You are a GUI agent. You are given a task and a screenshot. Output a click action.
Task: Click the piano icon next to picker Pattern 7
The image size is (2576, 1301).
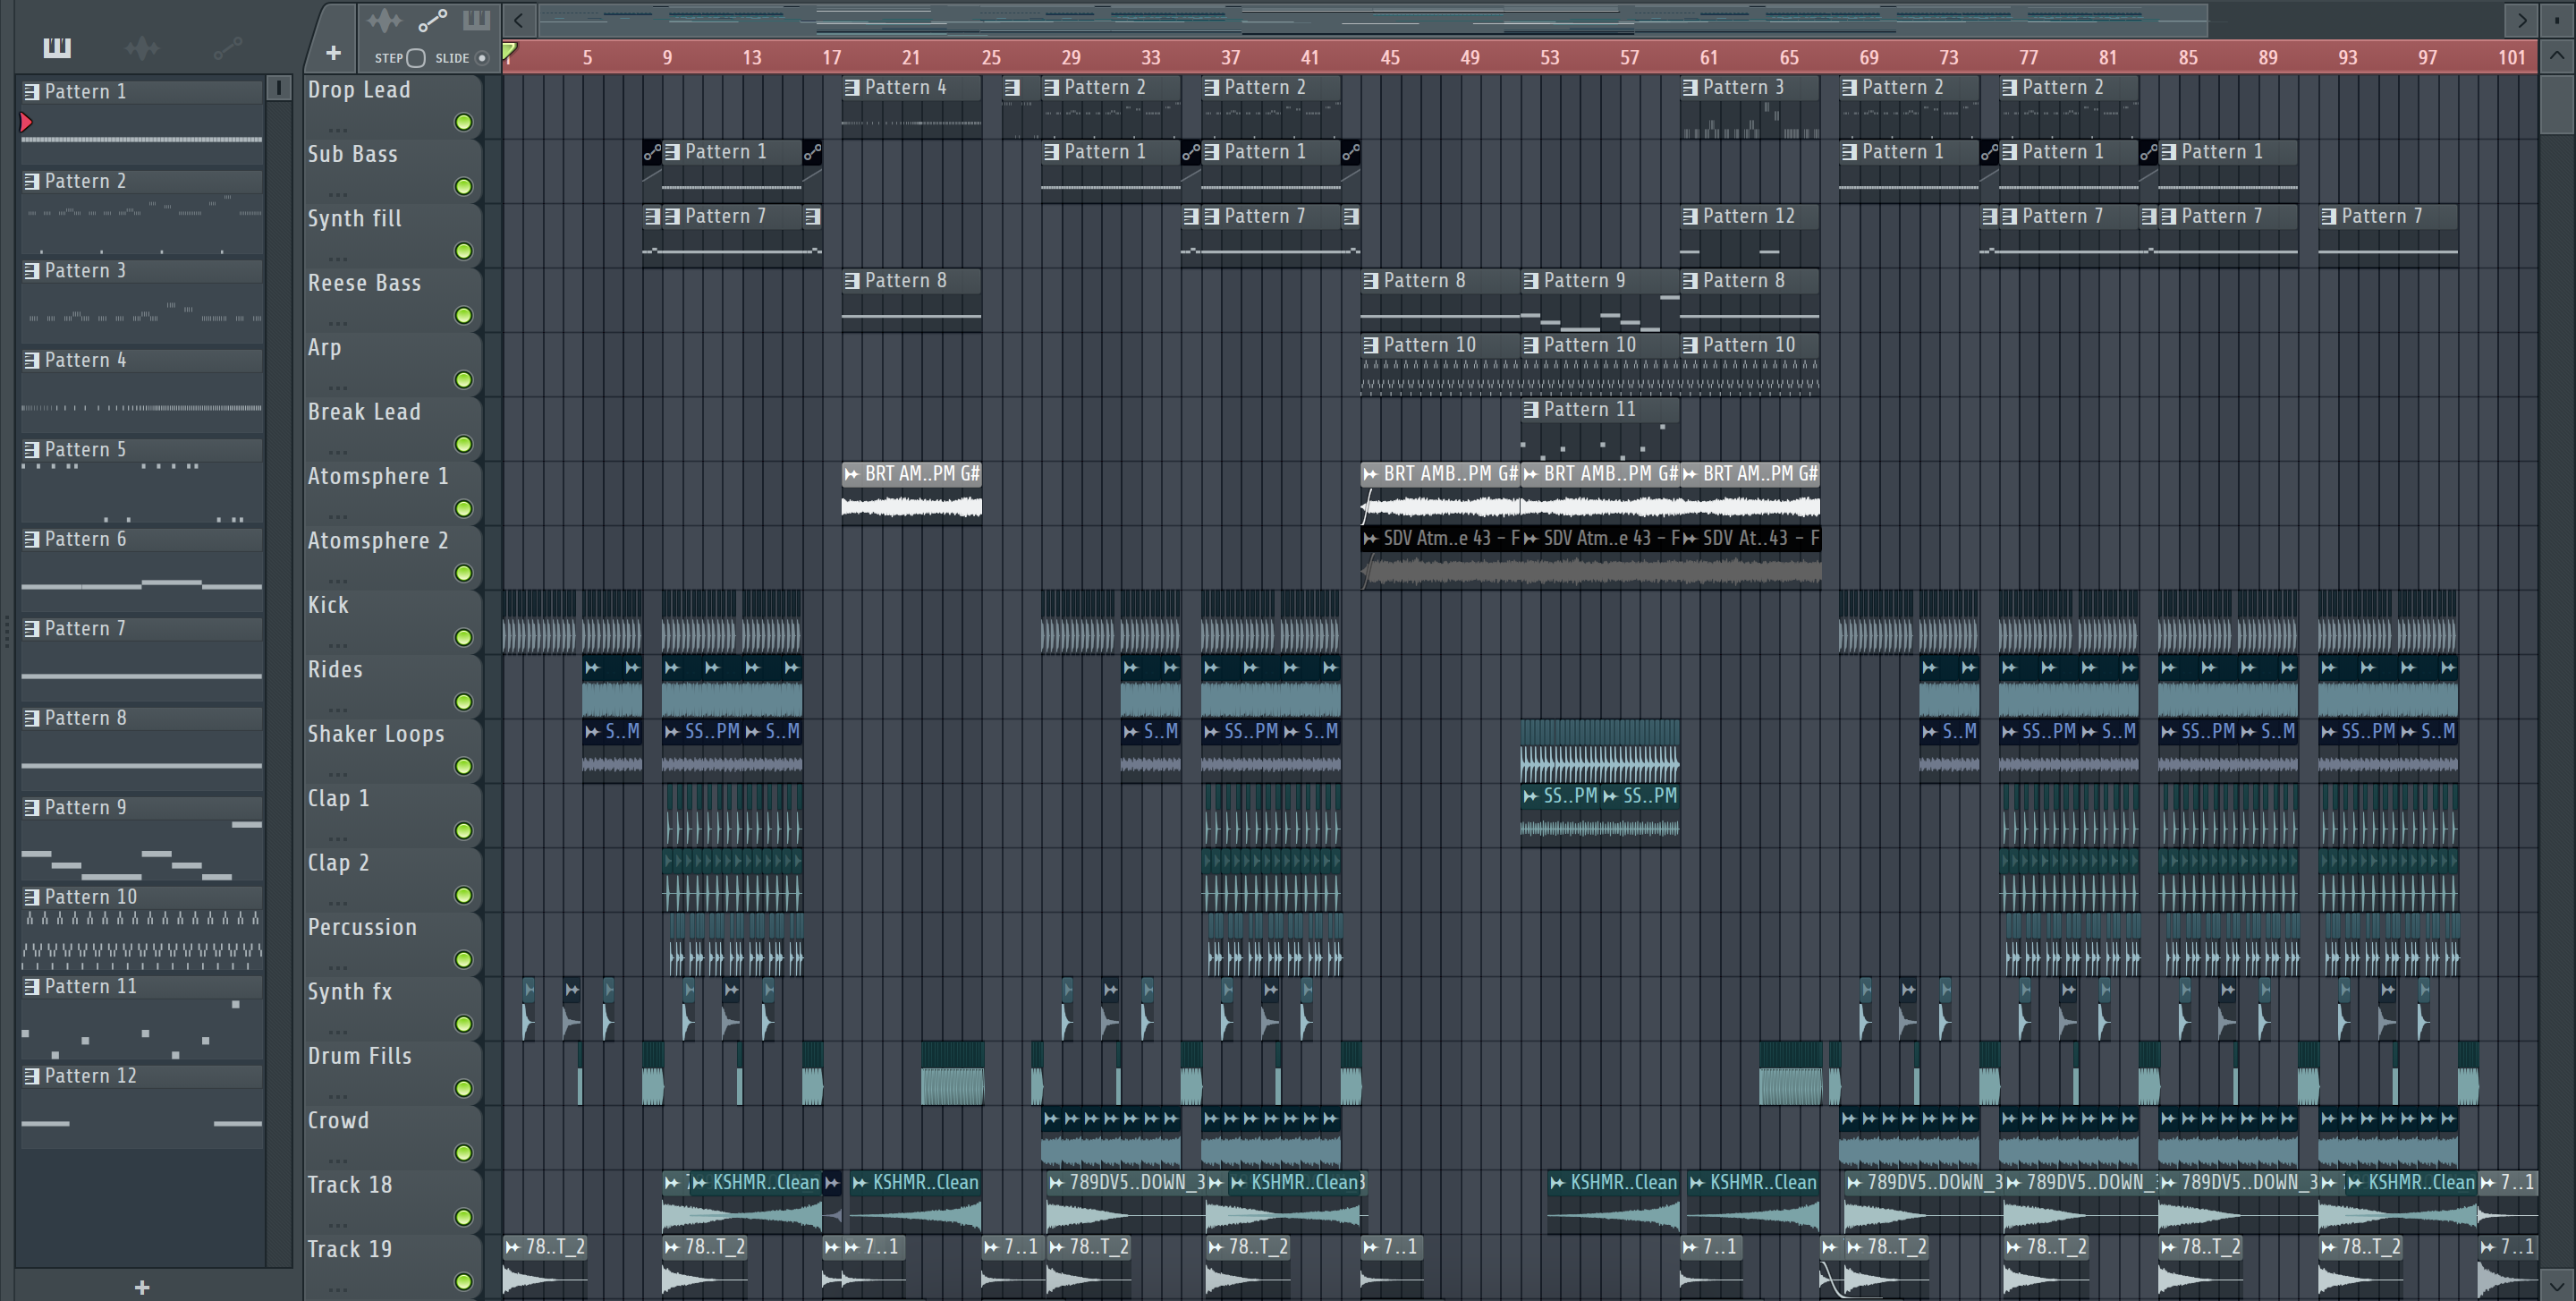click(x=32, y=629)
